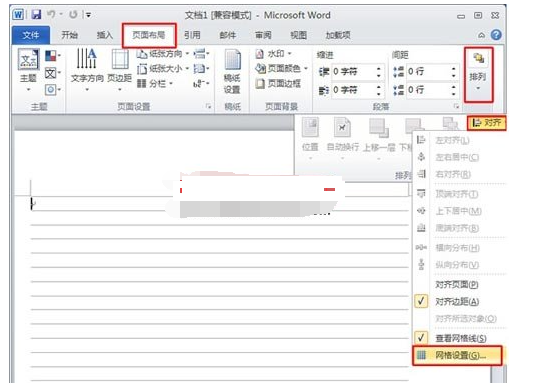The height and width of the screenshot is (383, 542).
Task: Click the Manuscript Paper Settings (稿纸设置) icon
Action: tap(232, 72)
